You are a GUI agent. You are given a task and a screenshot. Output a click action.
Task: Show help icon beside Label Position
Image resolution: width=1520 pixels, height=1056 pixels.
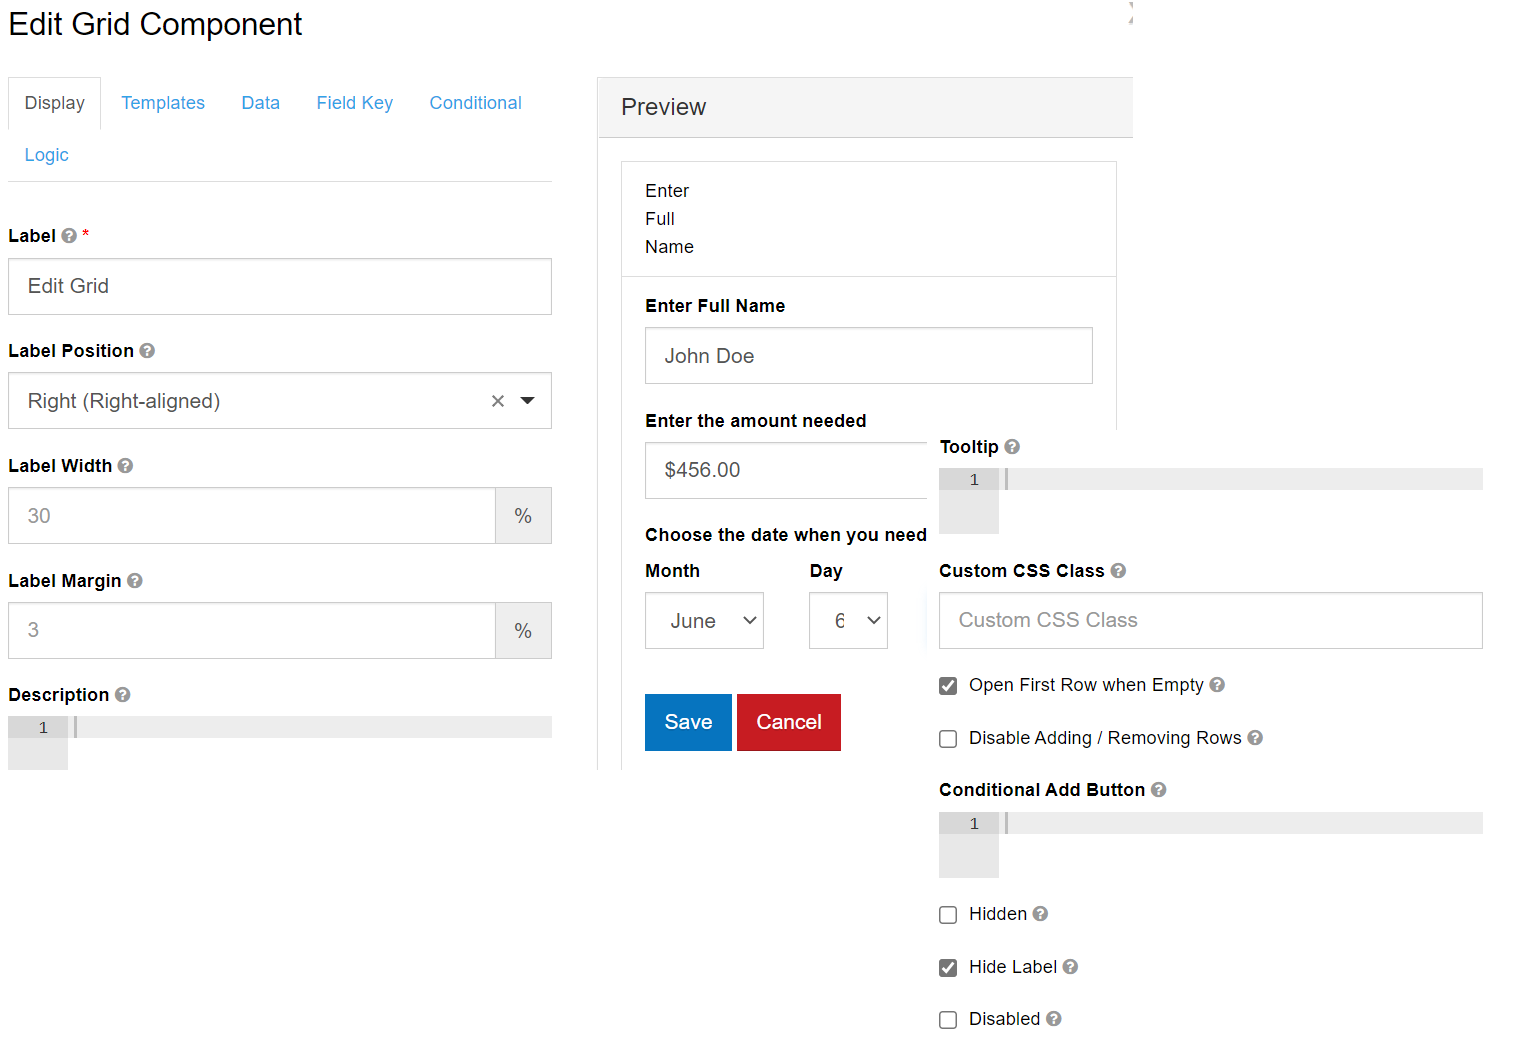(x=147, y=351)
